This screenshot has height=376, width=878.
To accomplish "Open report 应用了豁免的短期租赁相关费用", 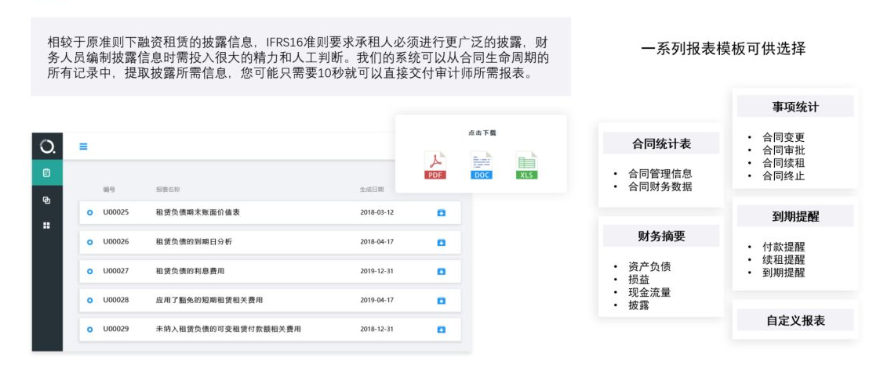I will point(209,300).
